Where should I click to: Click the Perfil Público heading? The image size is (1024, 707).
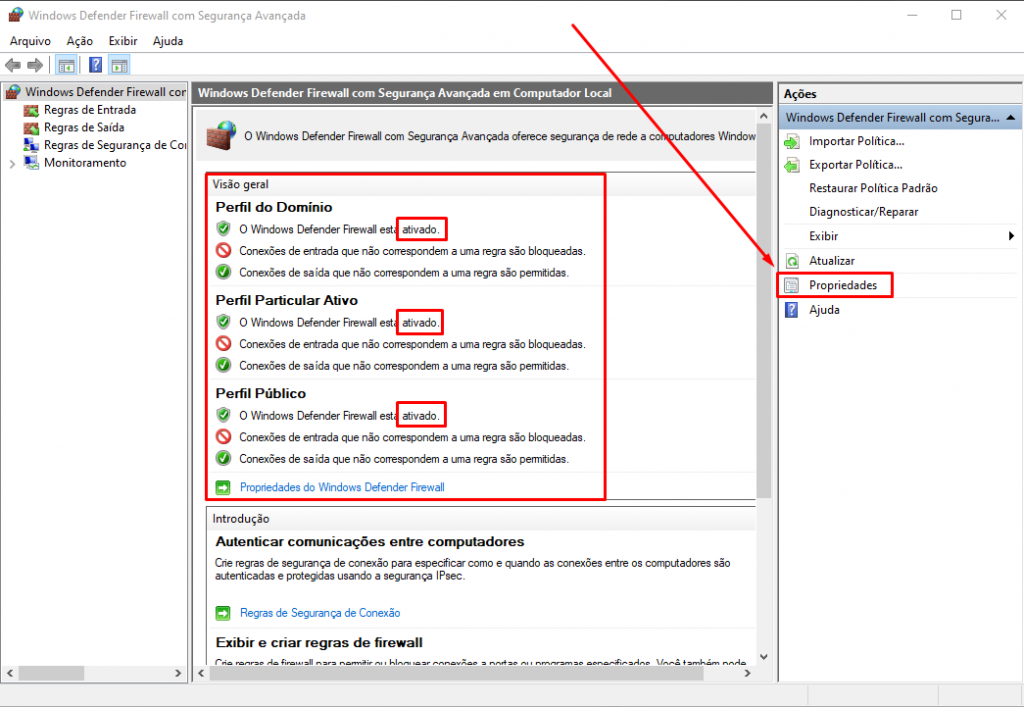click(261, 394)
